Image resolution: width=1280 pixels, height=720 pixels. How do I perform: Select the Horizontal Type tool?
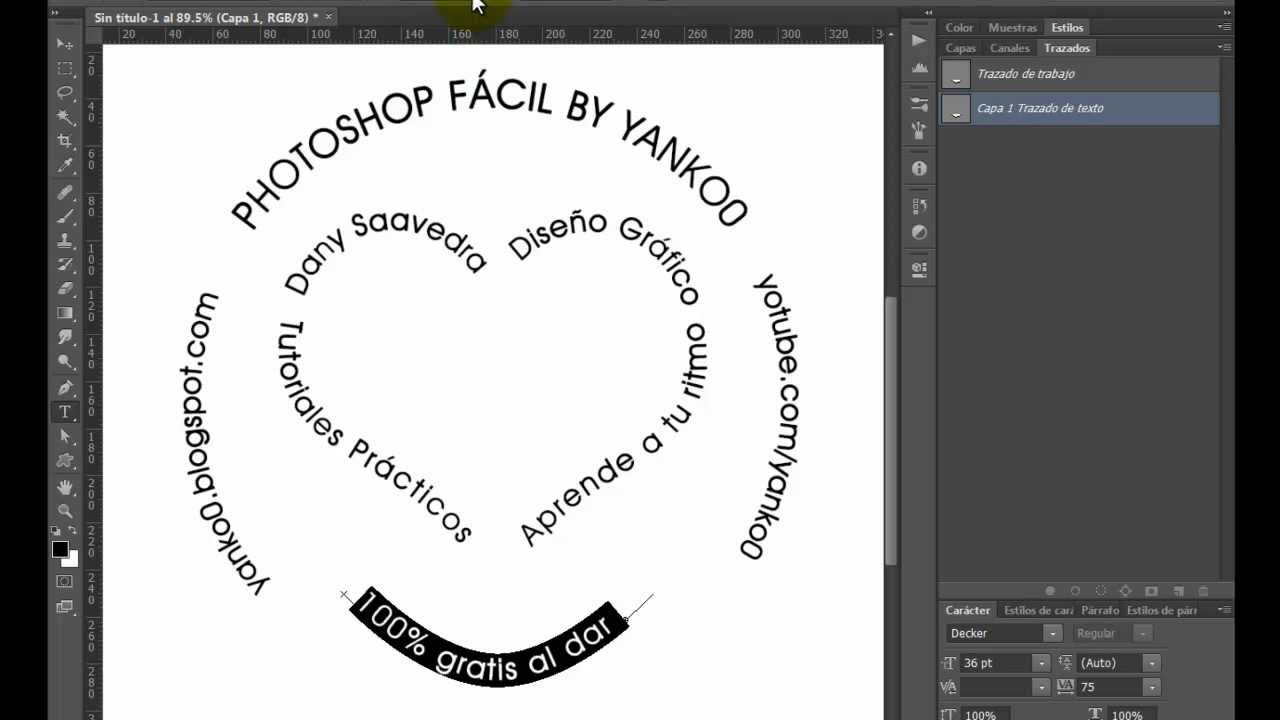point(65,412)
